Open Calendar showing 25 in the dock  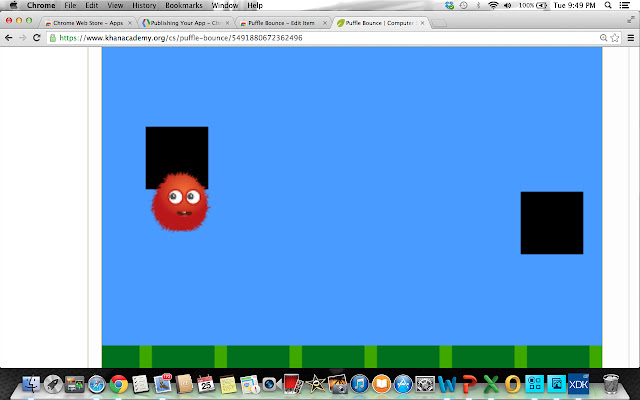pos(206,384)
